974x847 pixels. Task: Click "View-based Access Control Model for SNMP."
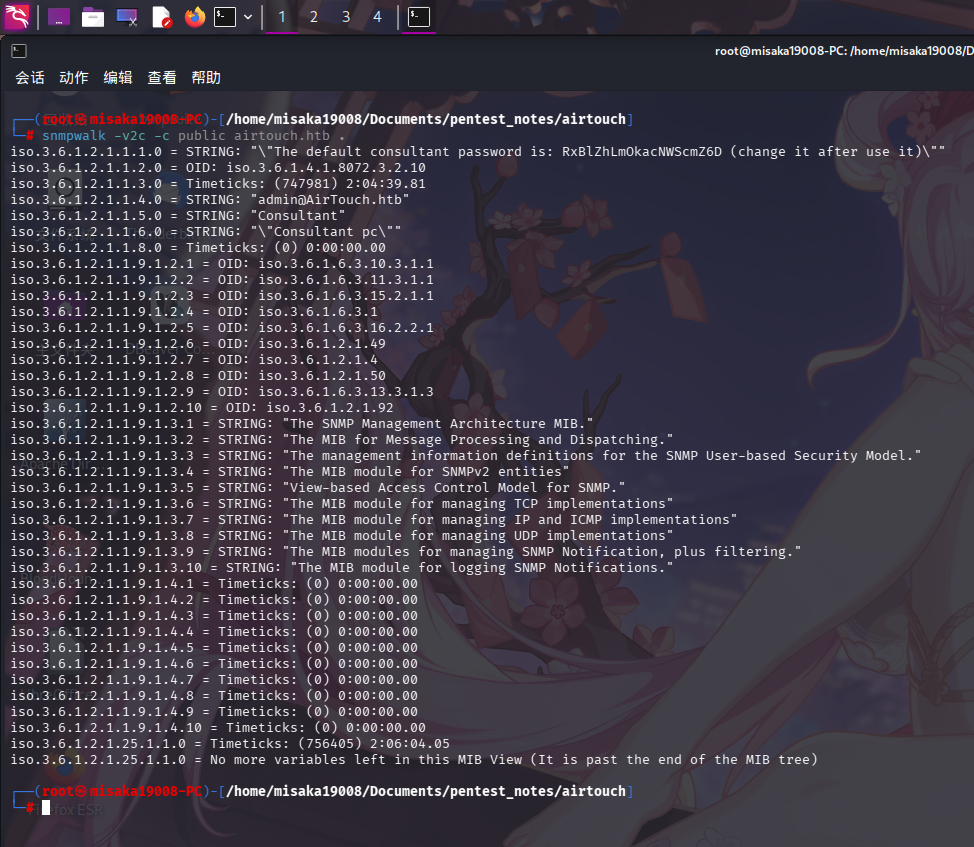[454, 487]
